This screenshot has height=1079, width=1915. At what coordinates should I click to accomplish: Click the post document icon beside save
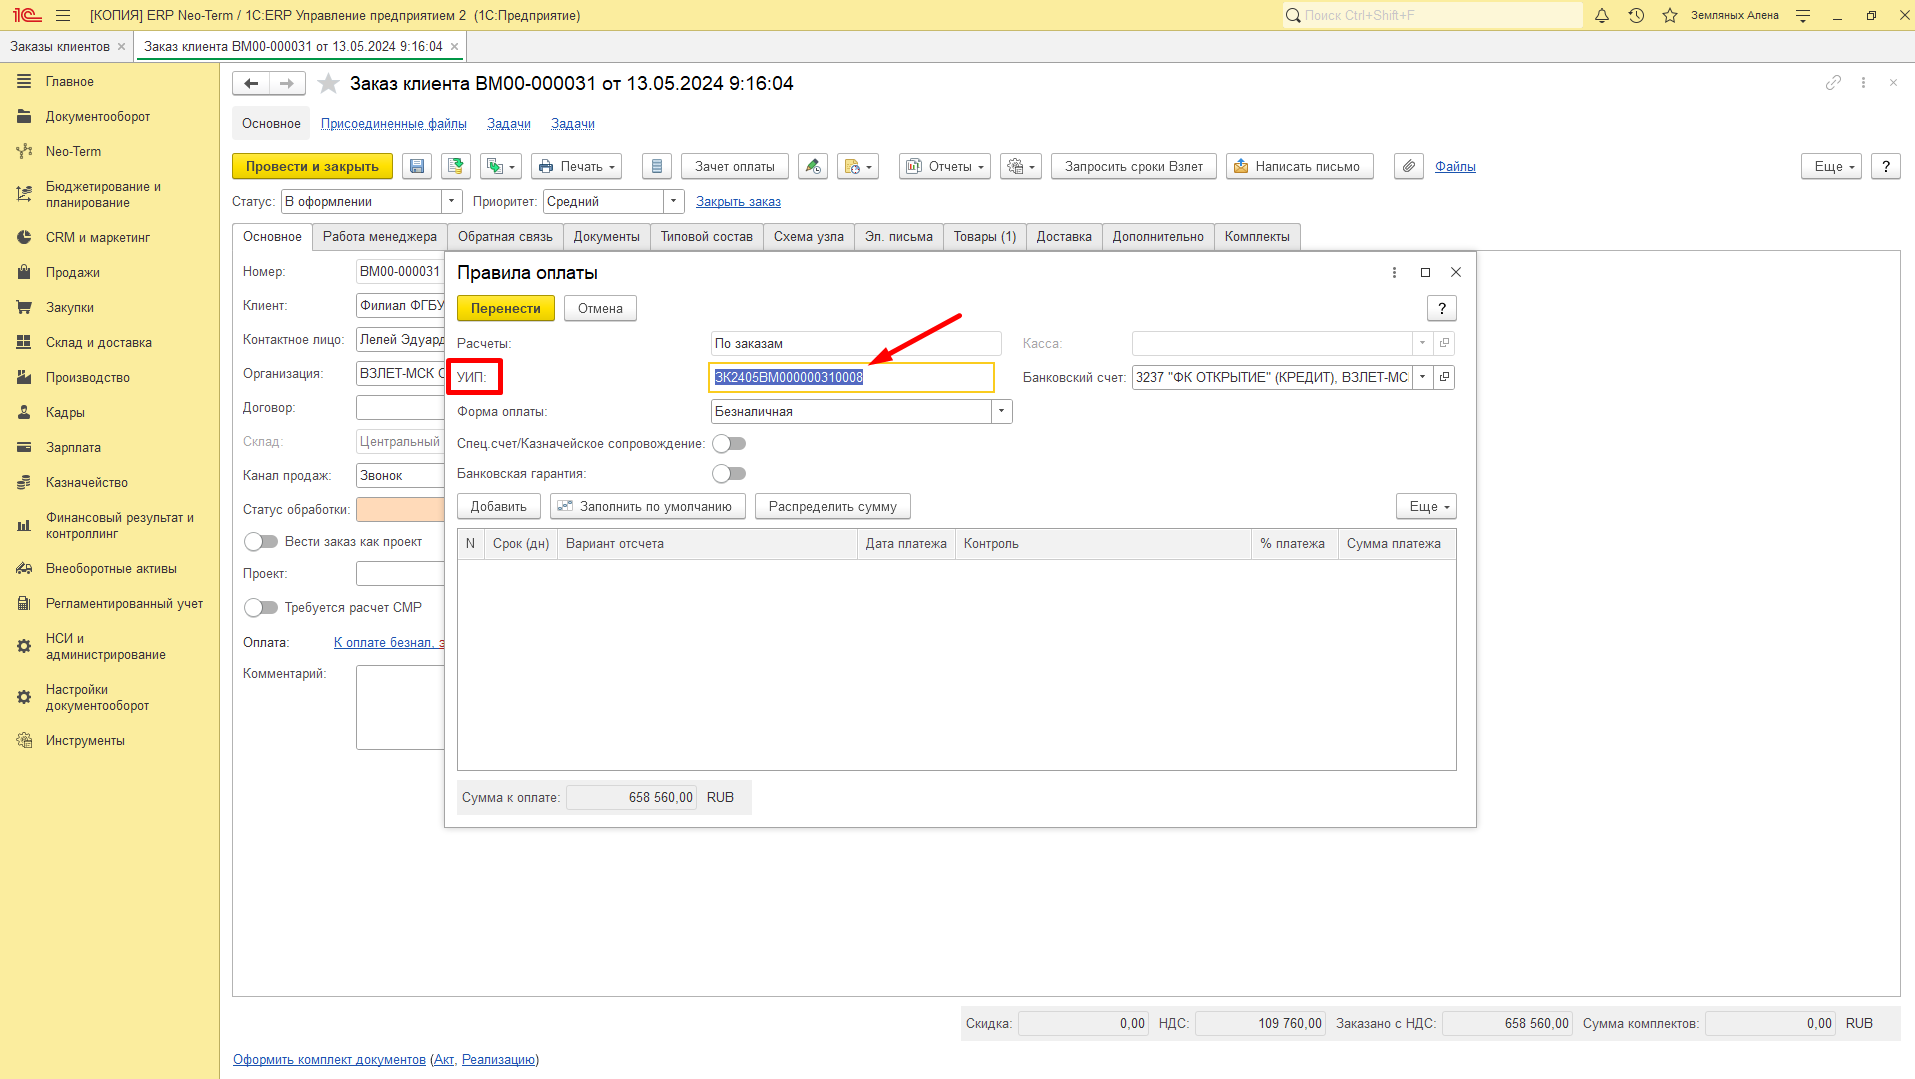point(456,167)
